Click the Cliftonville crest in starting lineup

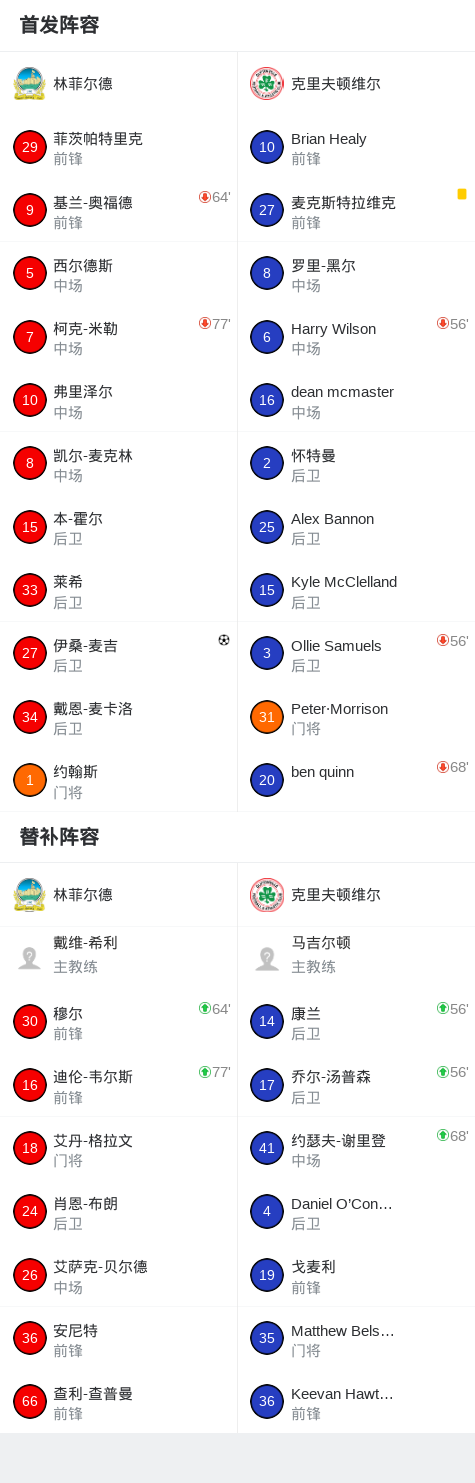click(267, 84)
